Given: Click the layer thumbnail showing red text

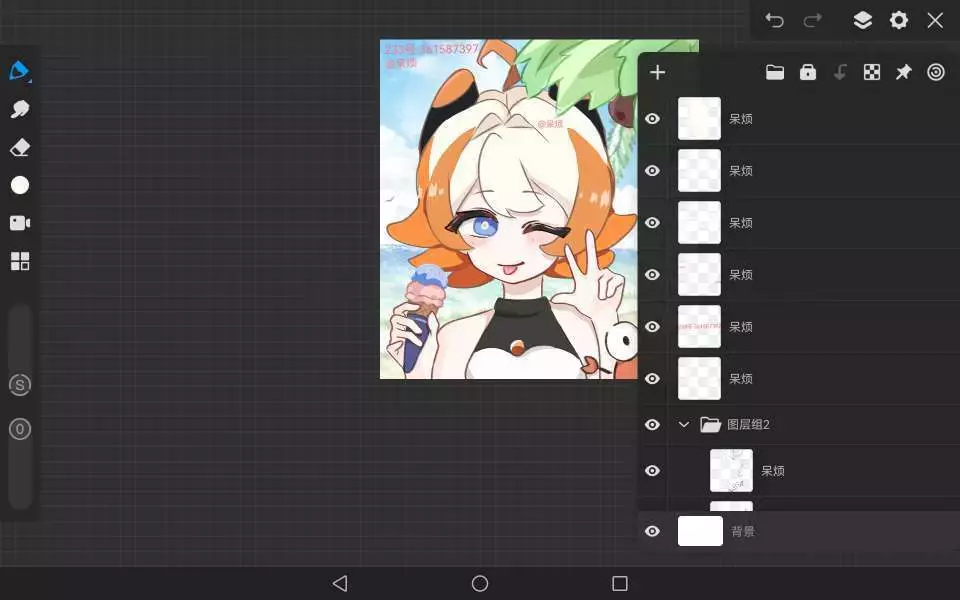Looking at the screenshot, I should [x=699, y=326].
